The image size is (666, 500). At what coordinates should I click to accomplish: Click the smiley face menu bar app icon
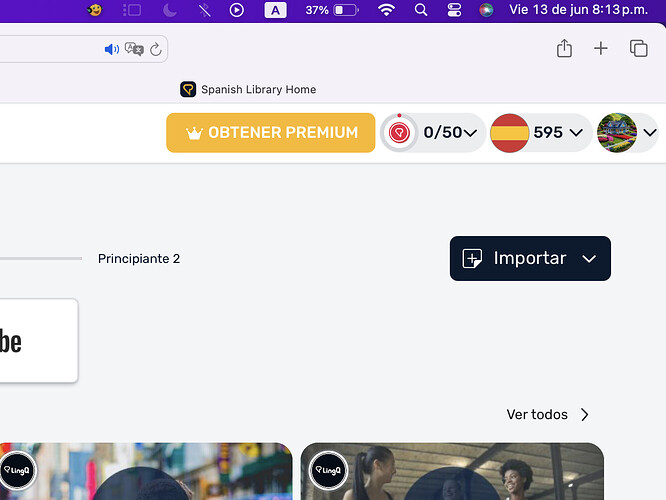pos(94,9)
